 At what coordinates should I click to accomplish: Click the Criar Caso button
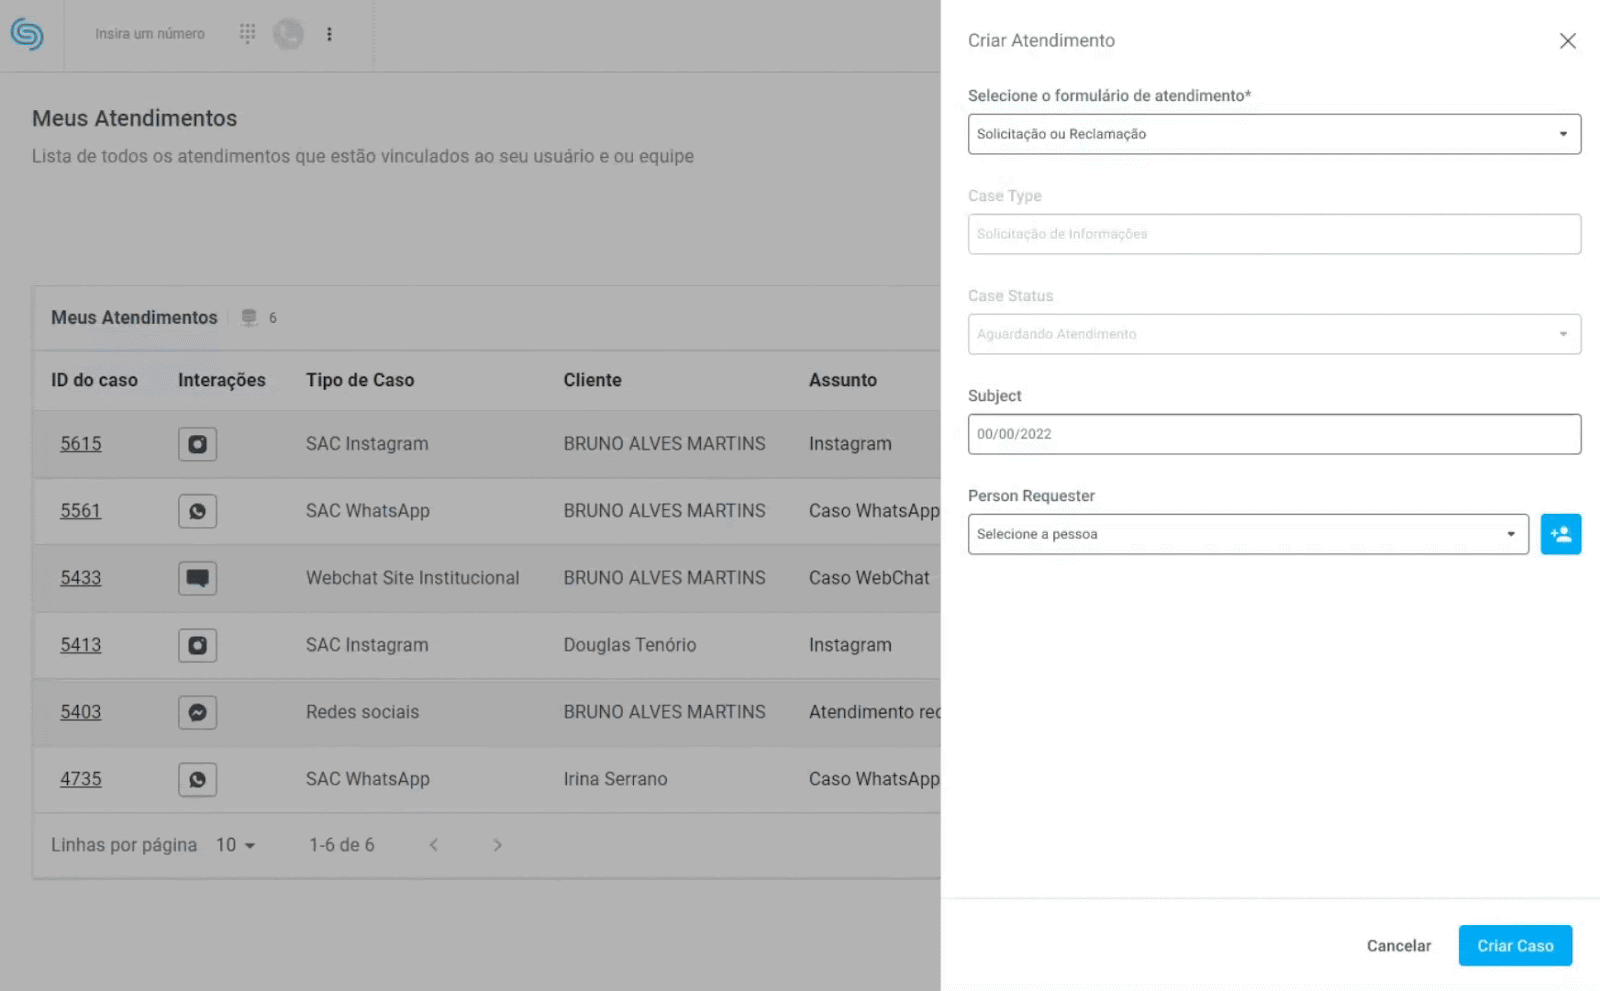[x=1514, y=945]
